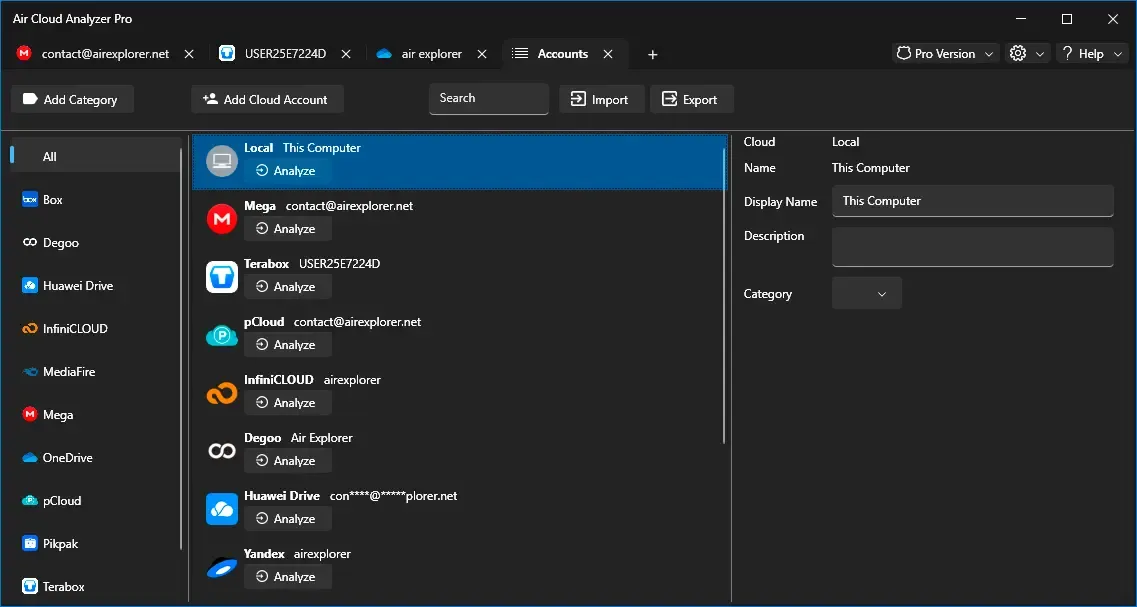Image resolution: width=1137 pixels, height=607 pixels.
Task: Click the category sidebar scrollbar
Action: 181,351
